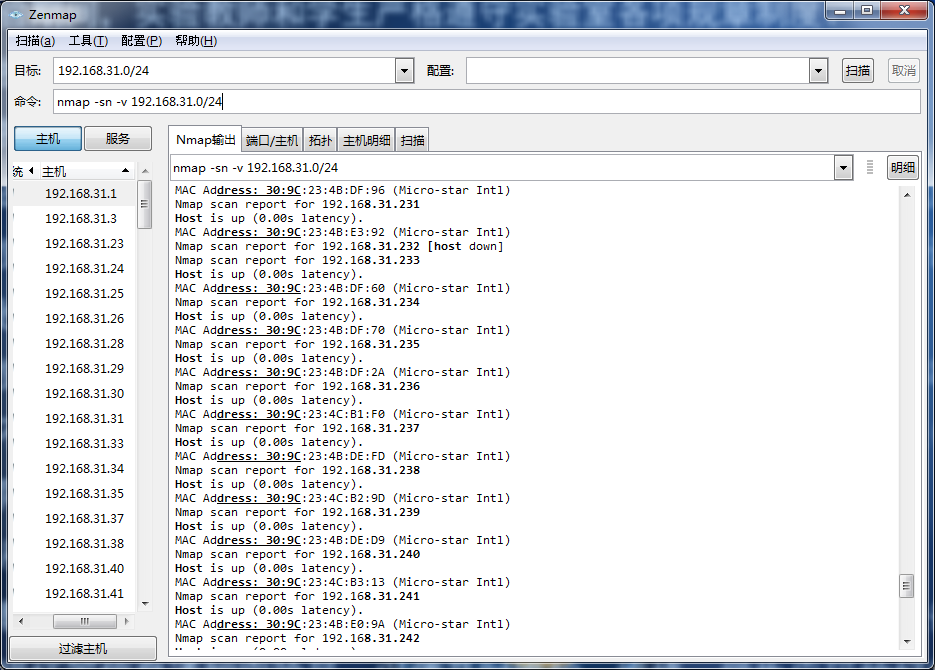Image resolution: width=935 pixels, height=670 pixels.
Task: Click Nmap output scroll down arrow
Action: click(907, 642)
